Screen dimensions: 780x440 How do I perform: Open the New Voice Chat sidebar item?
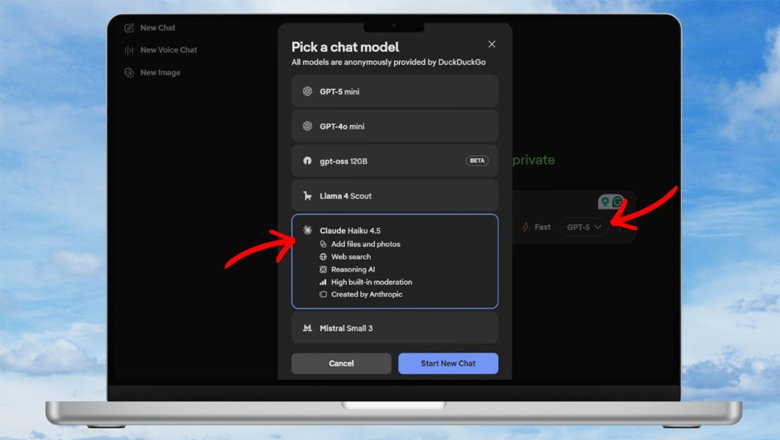(x=161, y=50)
